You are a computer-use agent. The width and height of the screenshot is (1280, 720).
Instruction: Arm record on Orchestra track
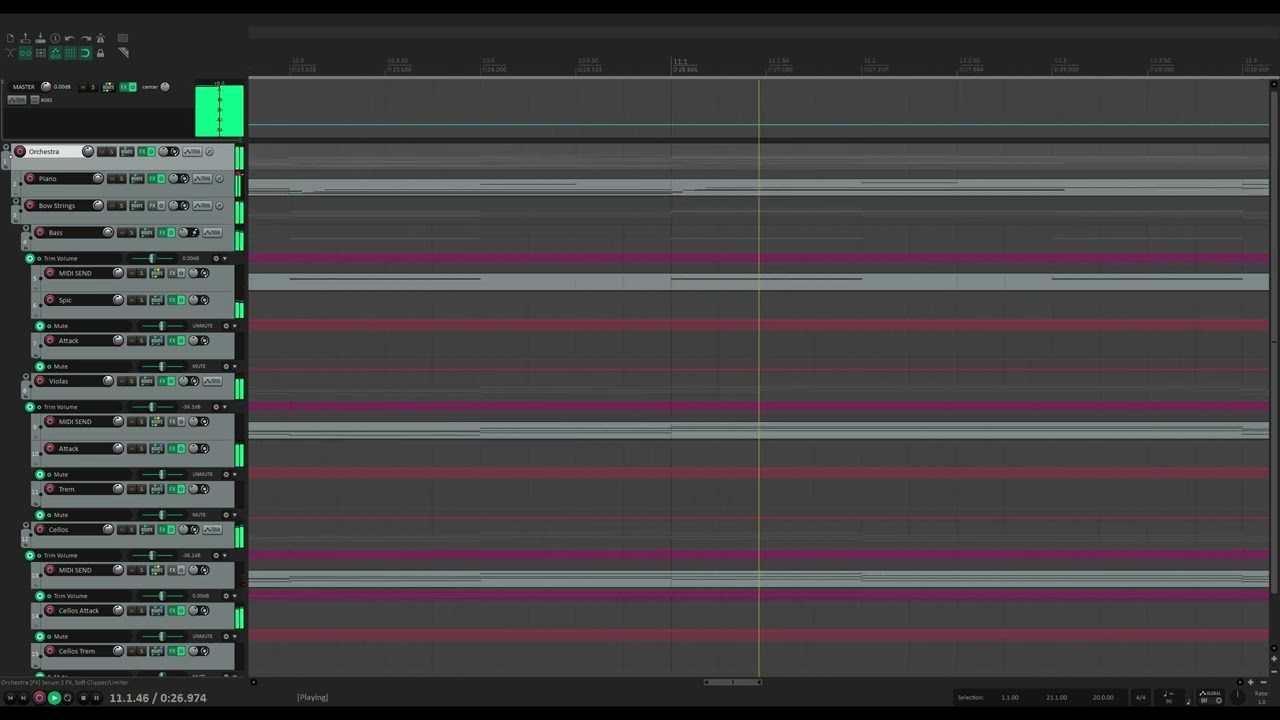20,151
